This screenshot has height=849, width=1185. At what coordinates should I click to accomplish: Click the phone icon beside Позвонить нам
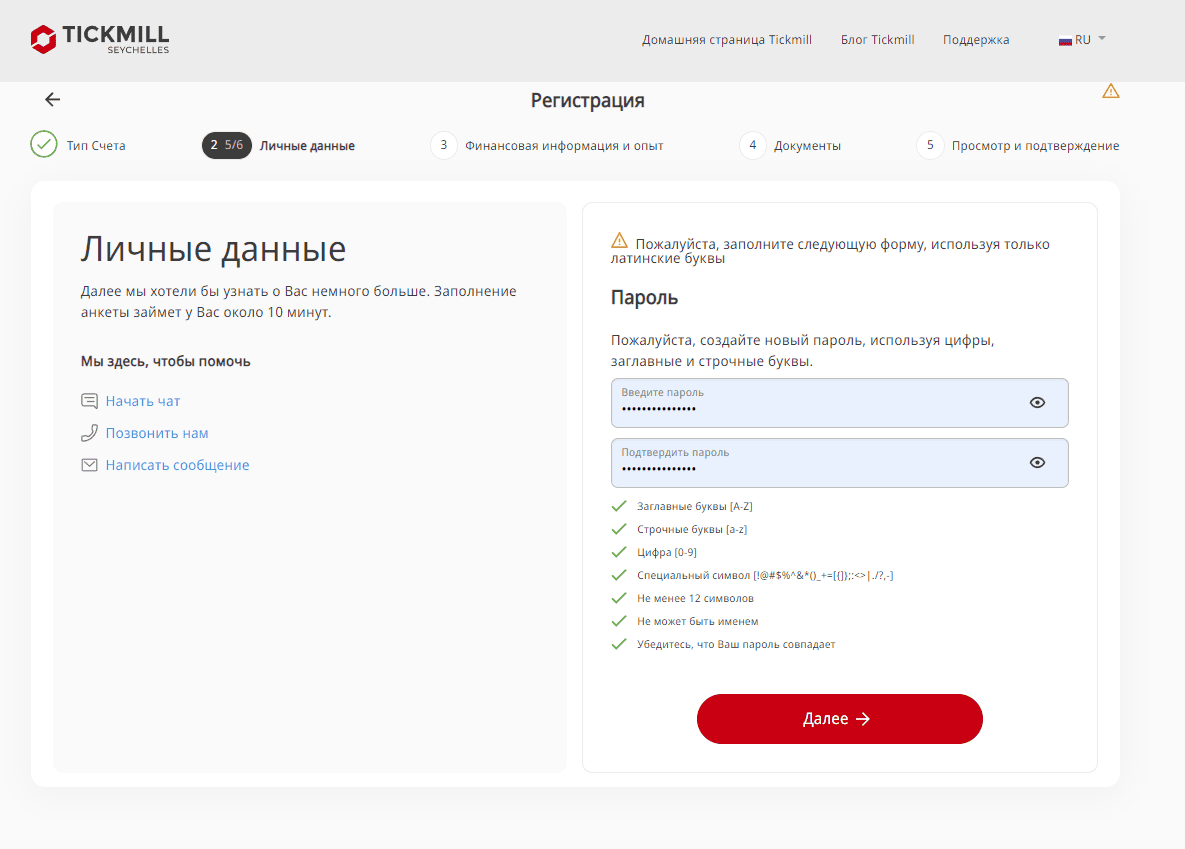click(x=89, y=432)
